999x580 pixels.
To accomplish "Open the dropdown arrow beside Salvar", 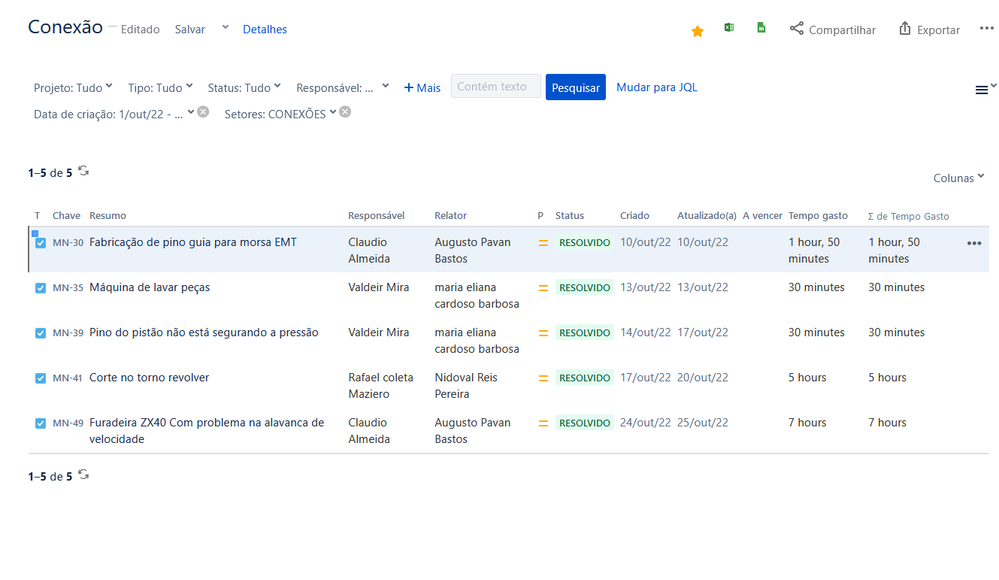I will 225,28.
